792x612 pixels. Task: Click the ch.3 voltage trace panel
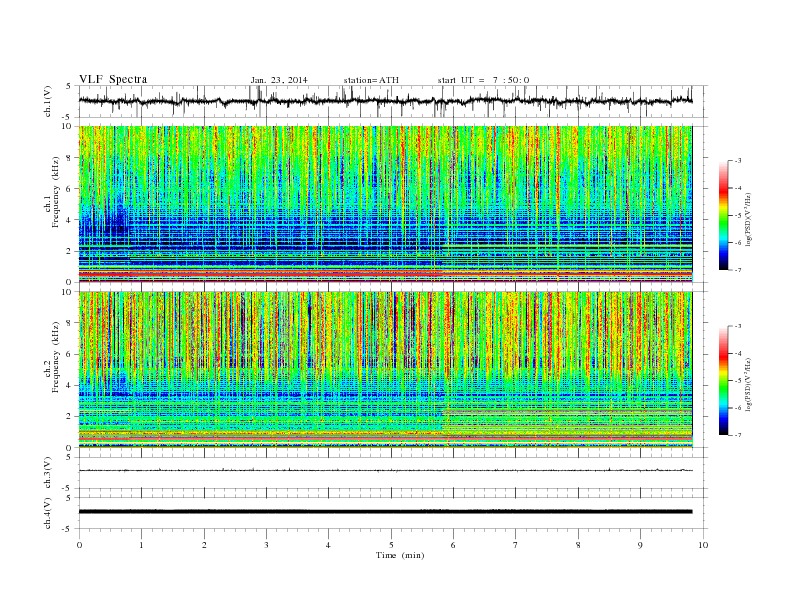(x=393, y=473)
